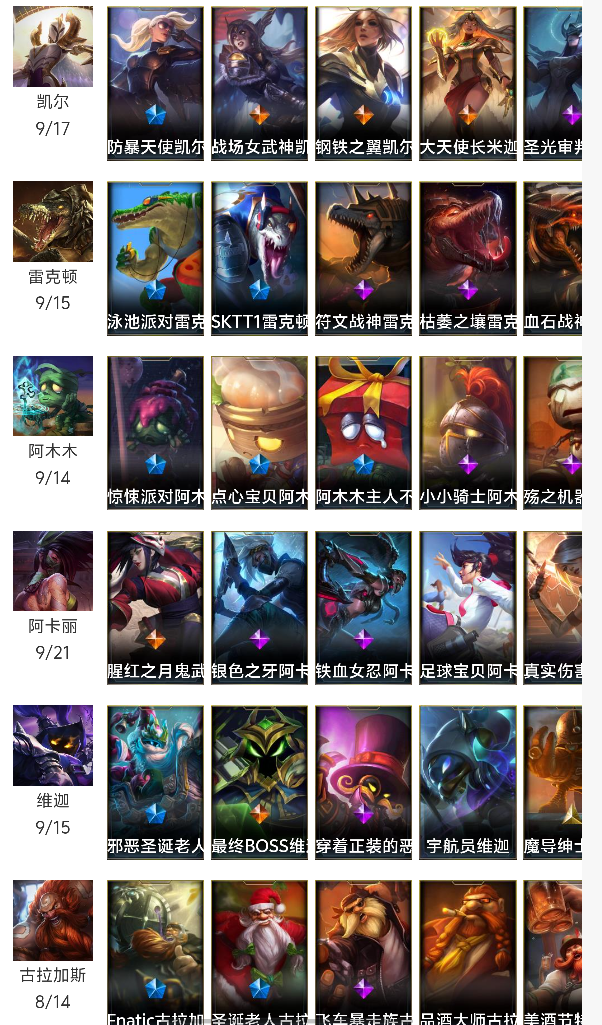The image size is (602, 1025).
Task: Open 钢铁之翼凯尔 skin card
Action: click(x=363, y=84)
